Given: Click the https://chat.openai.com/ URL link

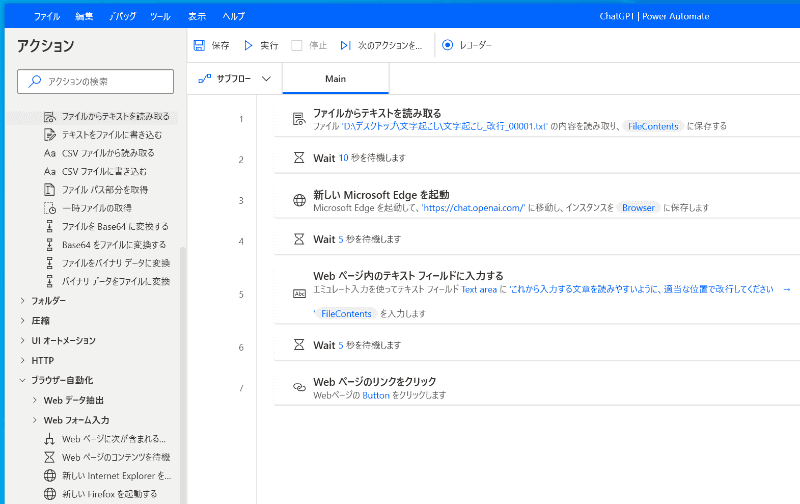Looking at the screenshot, I should [x=473, y=208].
